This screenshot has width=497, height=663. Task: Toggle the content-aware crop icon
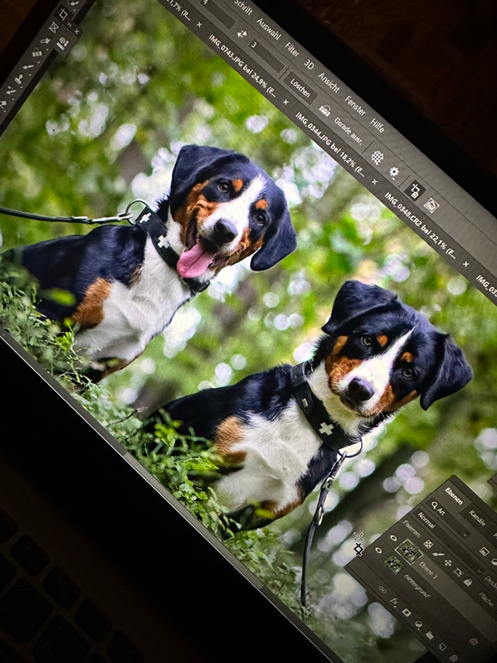pyautogui.click(x=431, y=205)
